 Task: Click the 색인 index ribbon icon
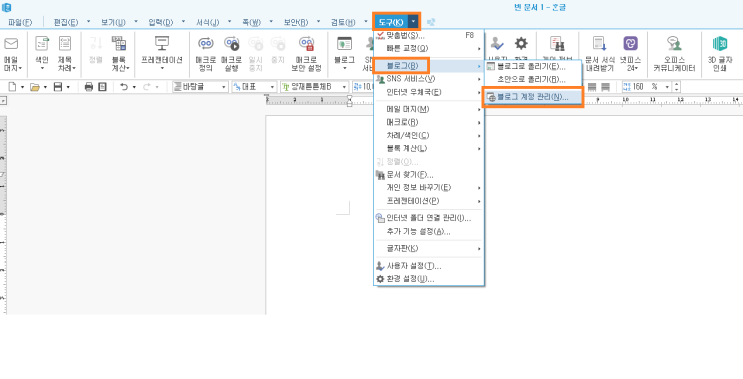42,44
